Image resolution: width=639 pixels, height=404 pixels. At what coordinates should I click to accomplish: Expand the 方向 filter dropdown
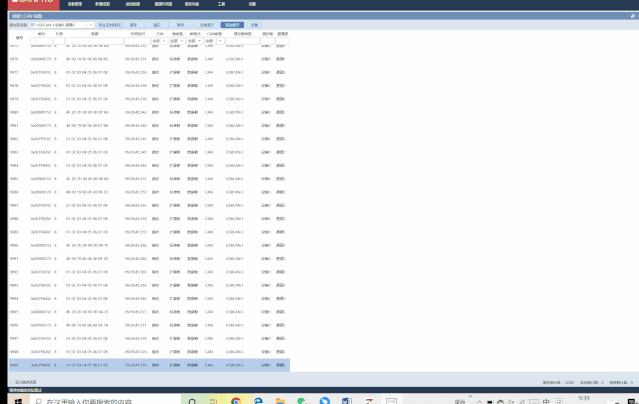click(165, 41)
